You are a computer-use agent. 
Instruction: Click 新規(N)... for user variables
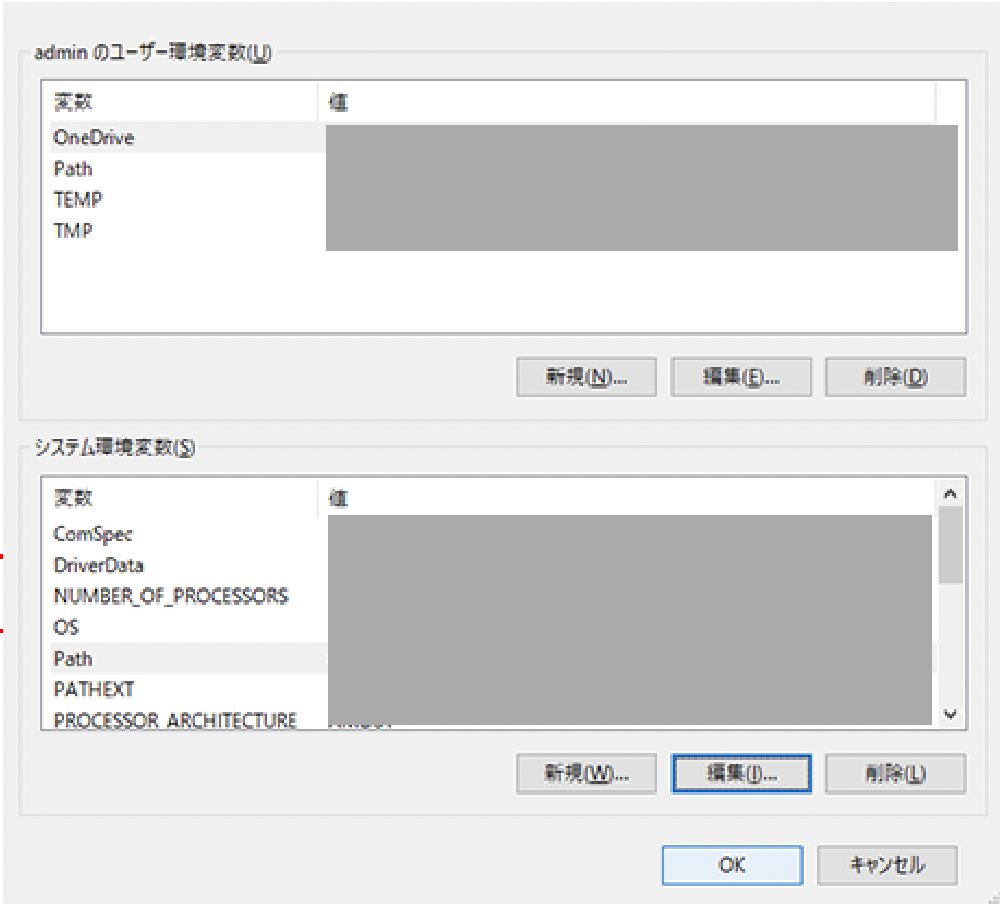(x=586, y=377)
